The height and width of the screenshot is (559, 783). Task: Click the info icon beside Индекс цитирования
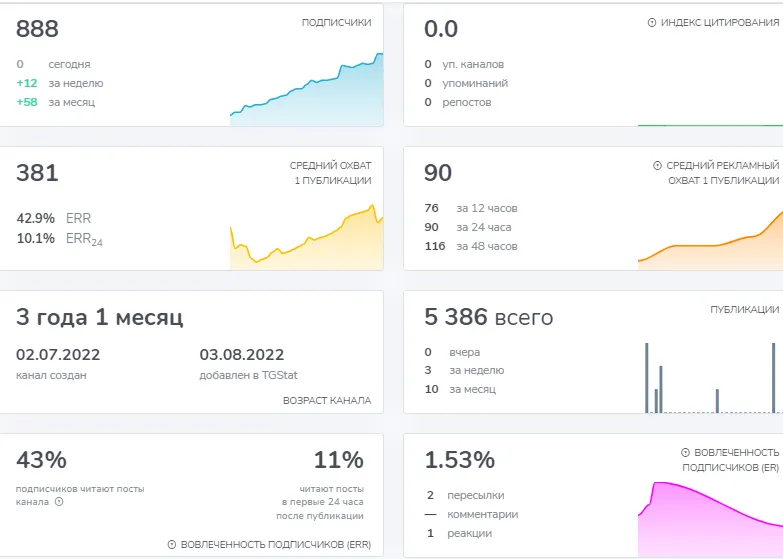[x=652, y=22]
